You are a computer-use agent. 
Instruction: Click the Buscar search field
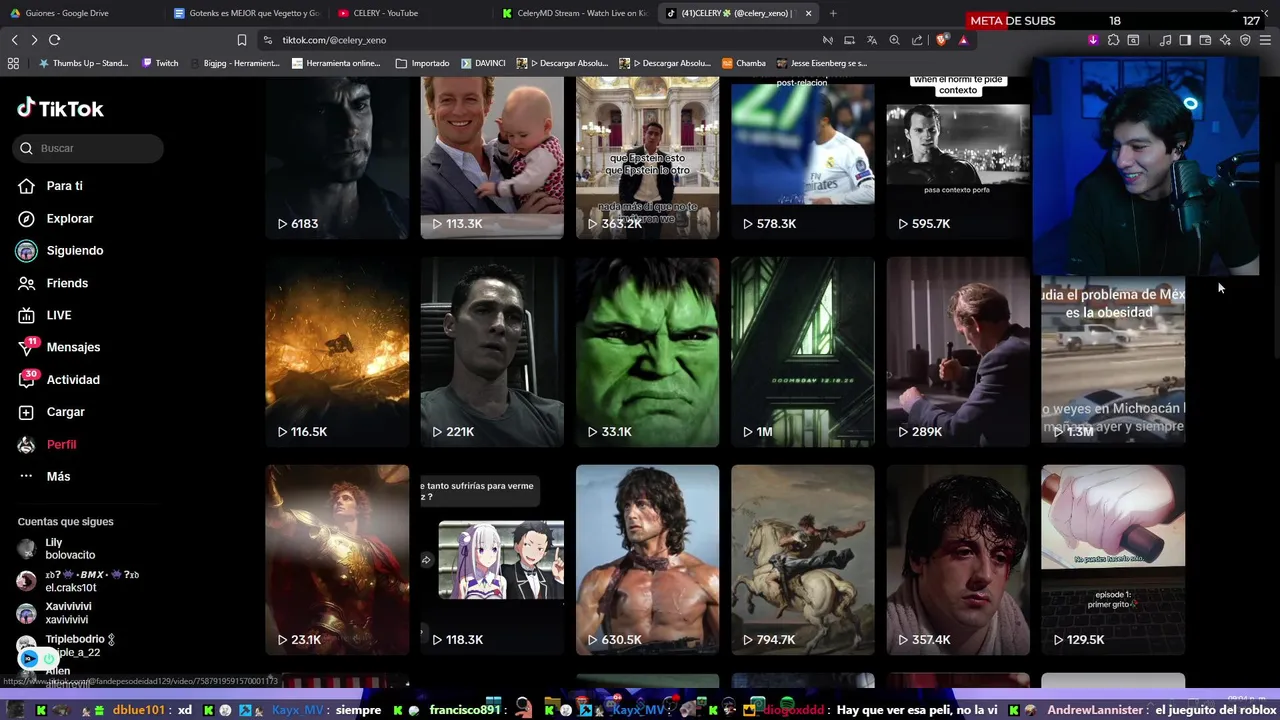click(88, 148)
